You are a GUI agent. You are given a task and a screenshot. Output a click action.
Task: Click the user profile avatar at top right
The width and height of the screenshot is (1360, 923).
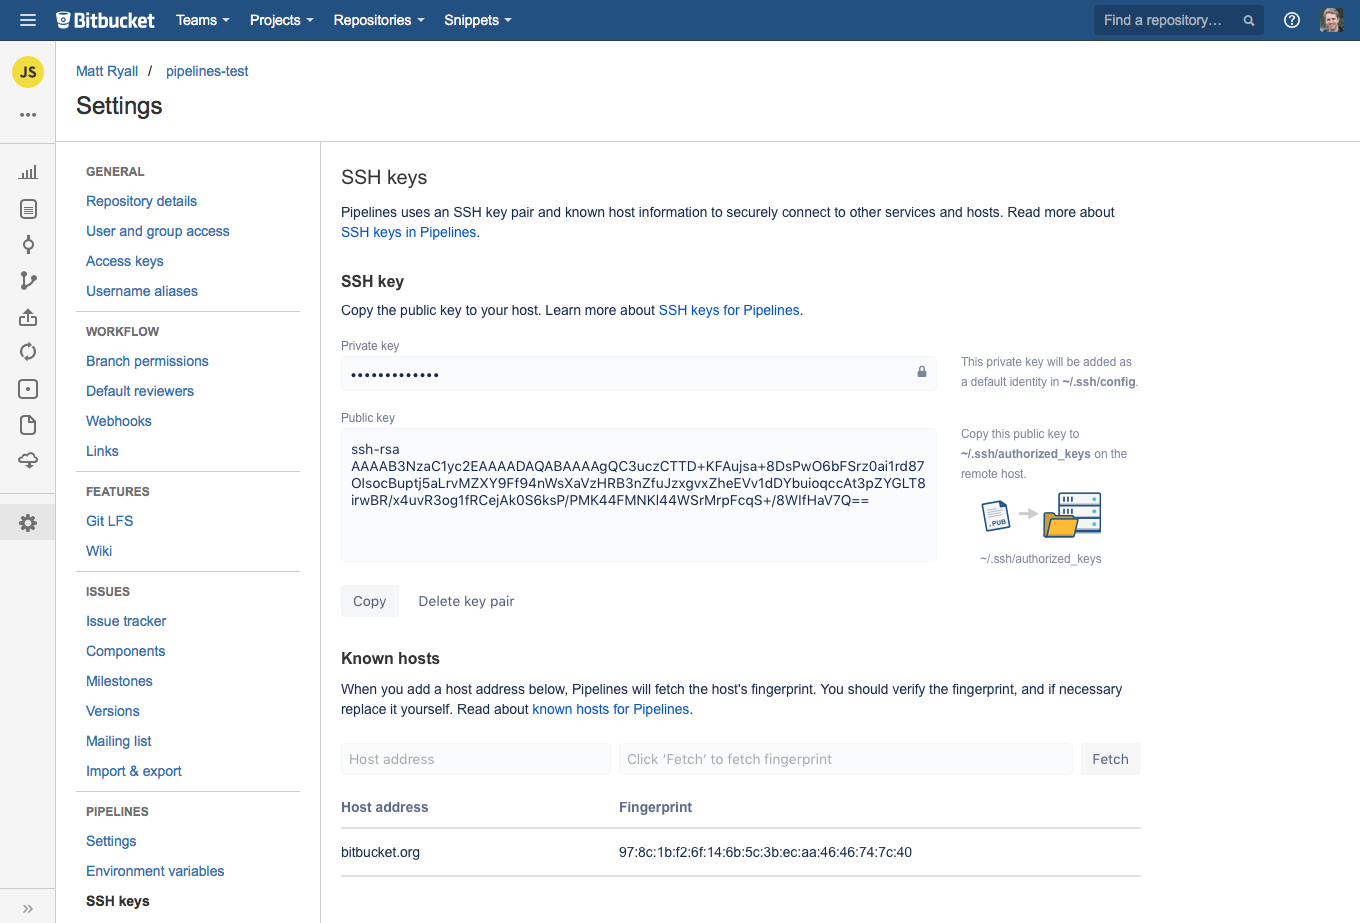[1331, 20]
